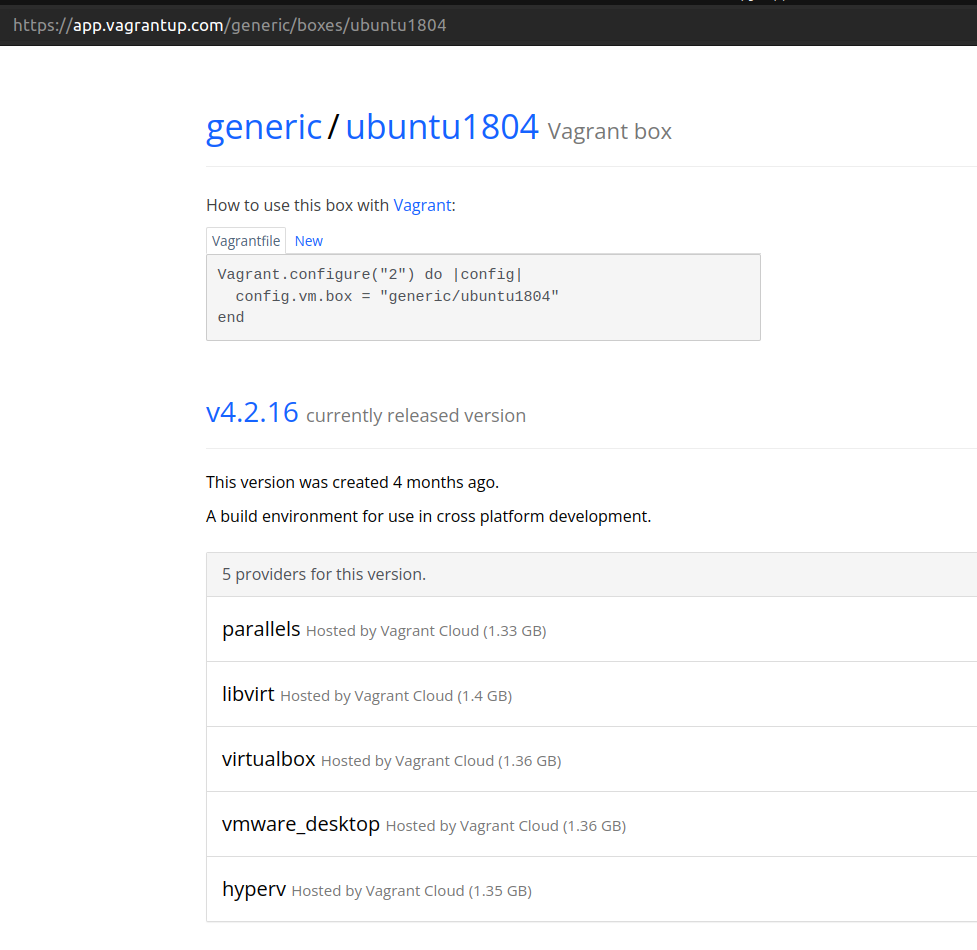Select the libvirt provider row

coord(592,694)
